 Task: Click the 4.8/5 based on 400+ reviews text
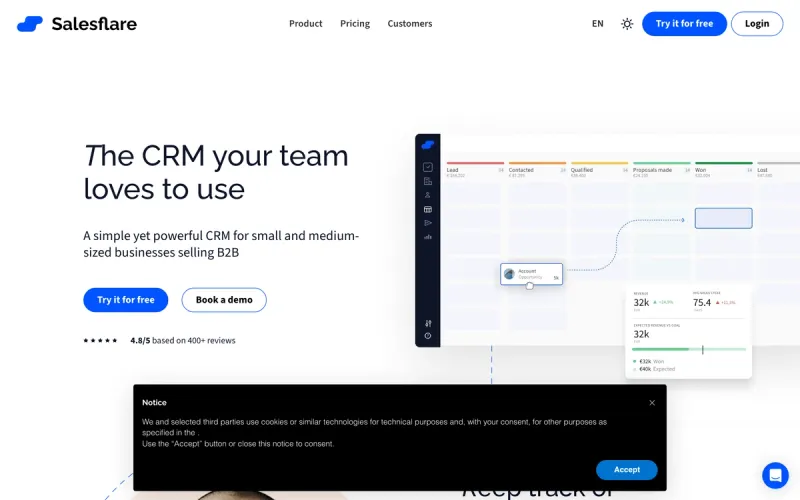pyautogui.click(x=183, y=341)
